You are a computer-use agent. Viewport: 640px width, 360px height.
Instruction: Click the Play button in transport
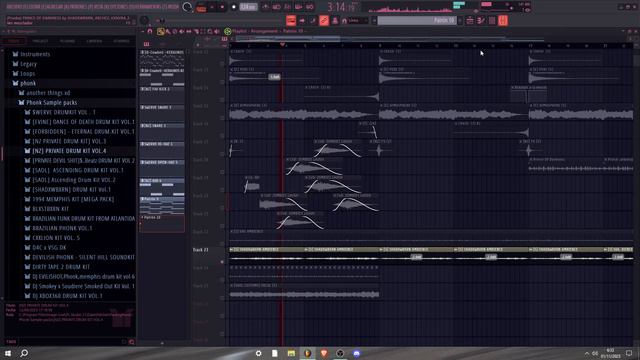click(212, 7)
